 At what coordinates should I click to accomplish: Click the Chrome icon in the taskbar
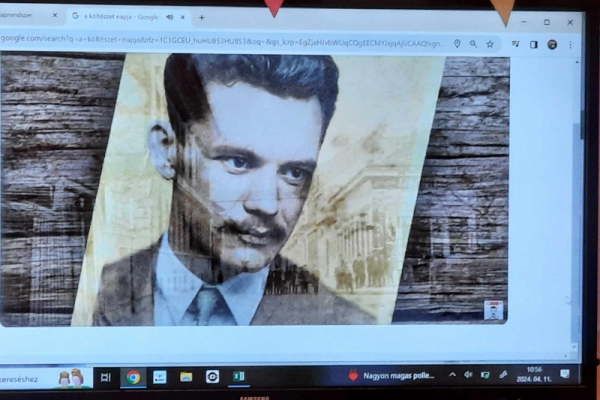coord(133,377)
